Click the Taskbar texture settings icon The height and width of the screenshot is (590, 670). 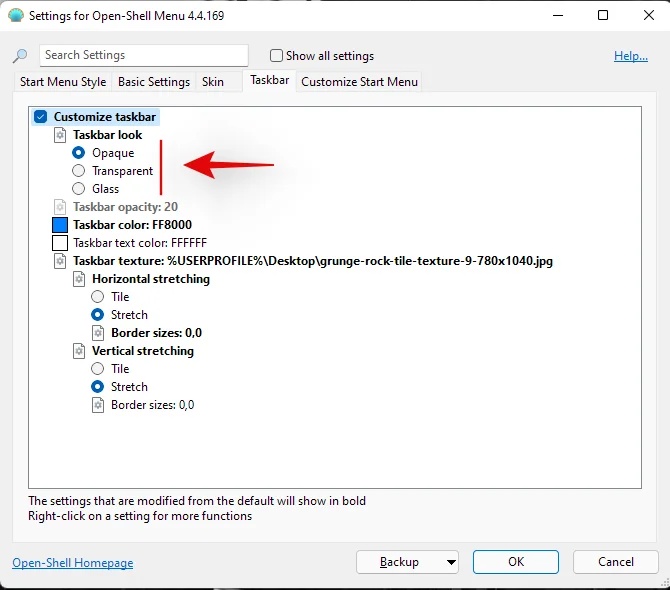[60, 261]
